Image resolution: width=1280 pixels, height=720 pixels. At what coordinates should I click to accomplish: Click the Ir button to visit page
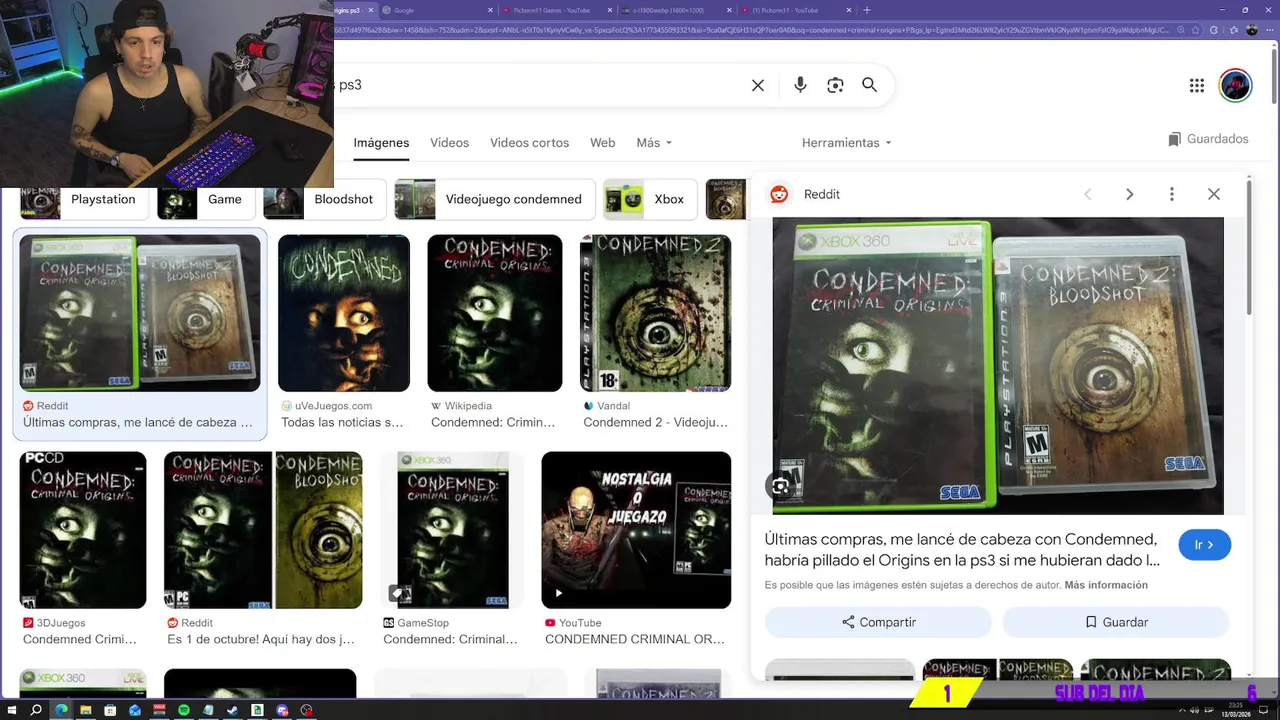click(1204, 545)
